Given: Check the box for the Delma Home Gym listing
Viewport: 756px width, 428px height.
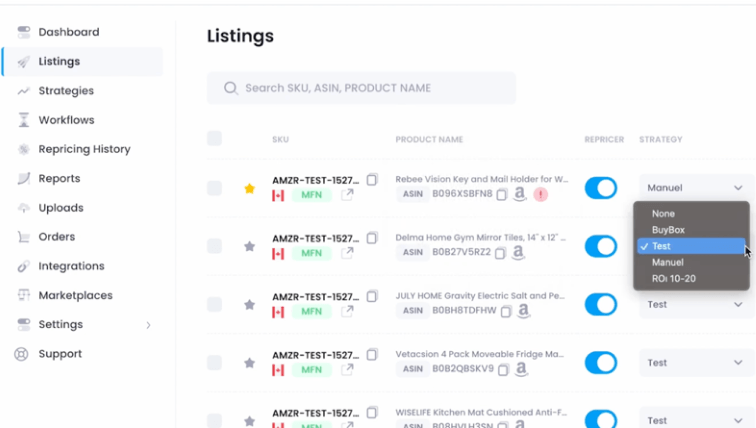Looking at the screenshot, I should (x=214, y=246).
